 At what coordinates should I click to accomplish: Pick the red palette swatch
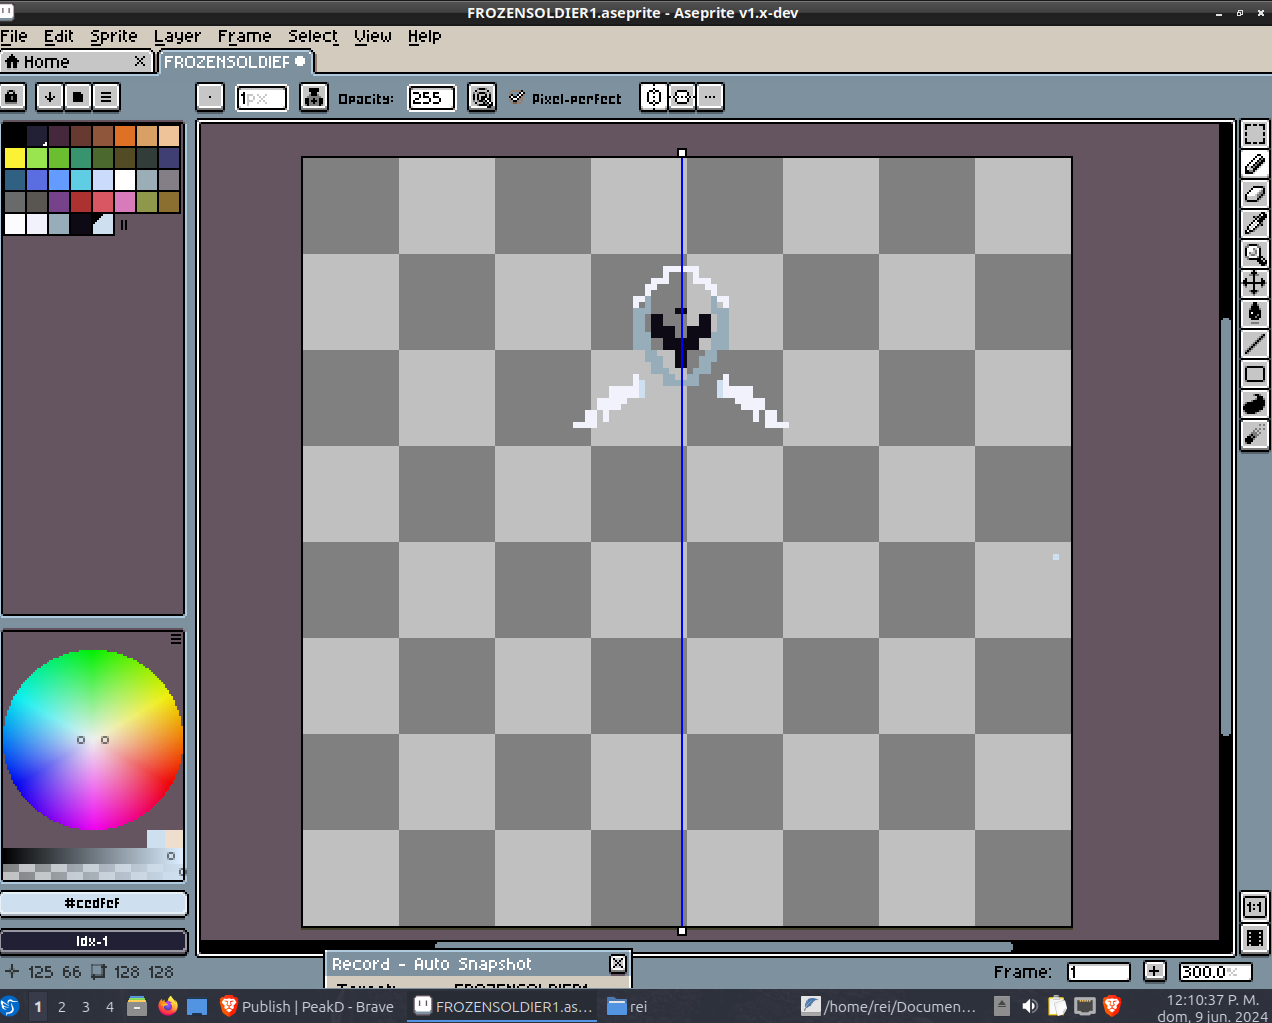click(81, 201)
